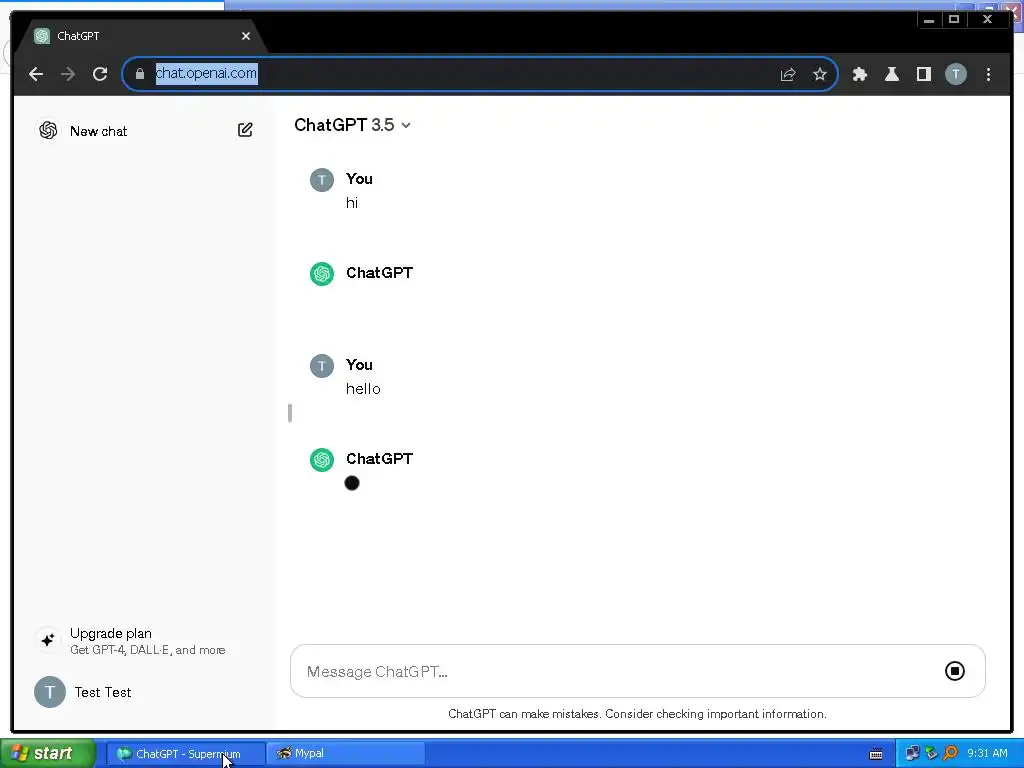The width and height of the screenshot is (1024, 768).
Task: Click the ChatGPT avatar on first reply
Action: pos(321,274)
